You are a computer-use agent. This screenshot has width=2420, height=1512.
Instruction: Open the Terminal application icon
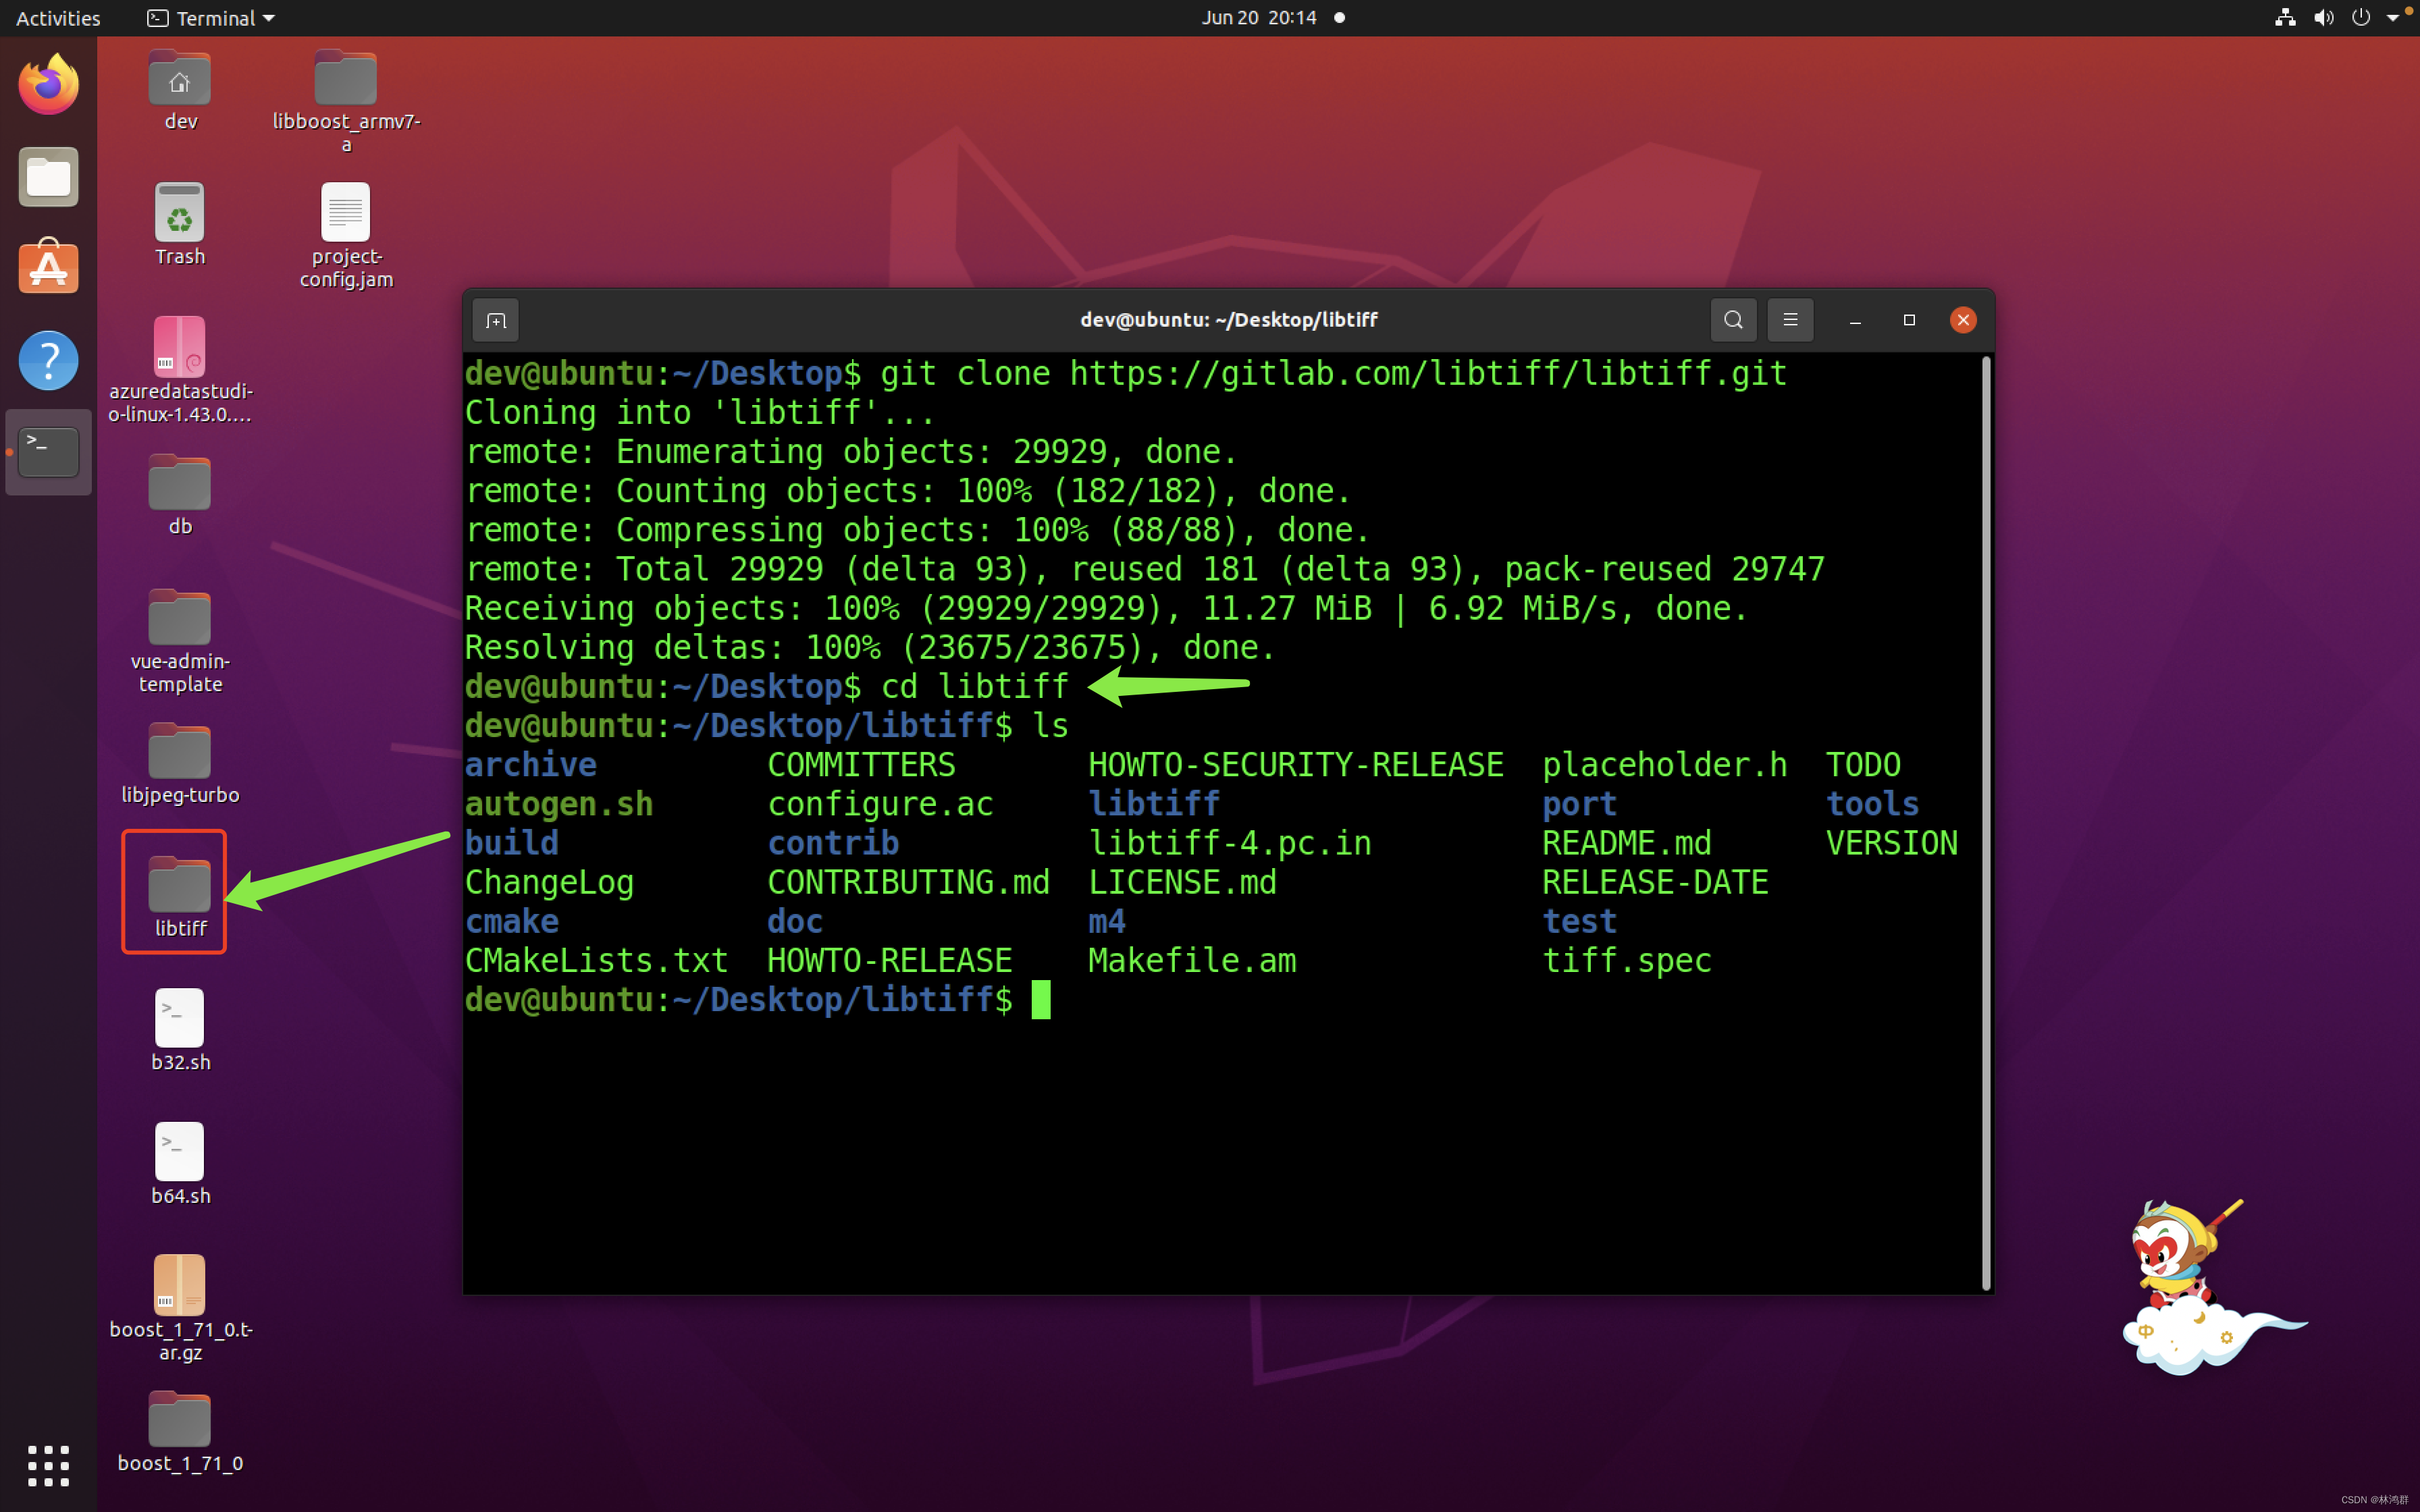49,451
